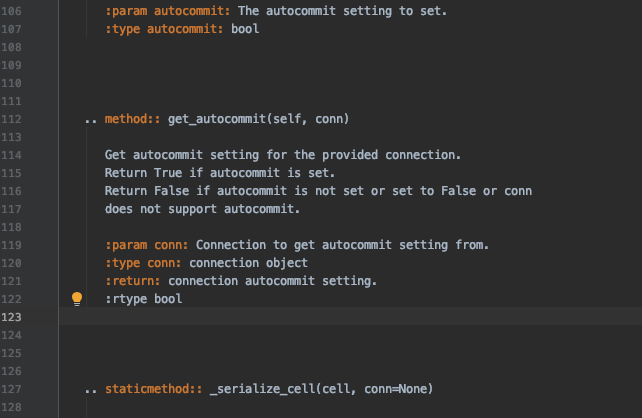Image resolution: width=642 pixels, height=418 pixels.
Task: Click ':type conn:' field on line 120
Action: tap(143, 263)
